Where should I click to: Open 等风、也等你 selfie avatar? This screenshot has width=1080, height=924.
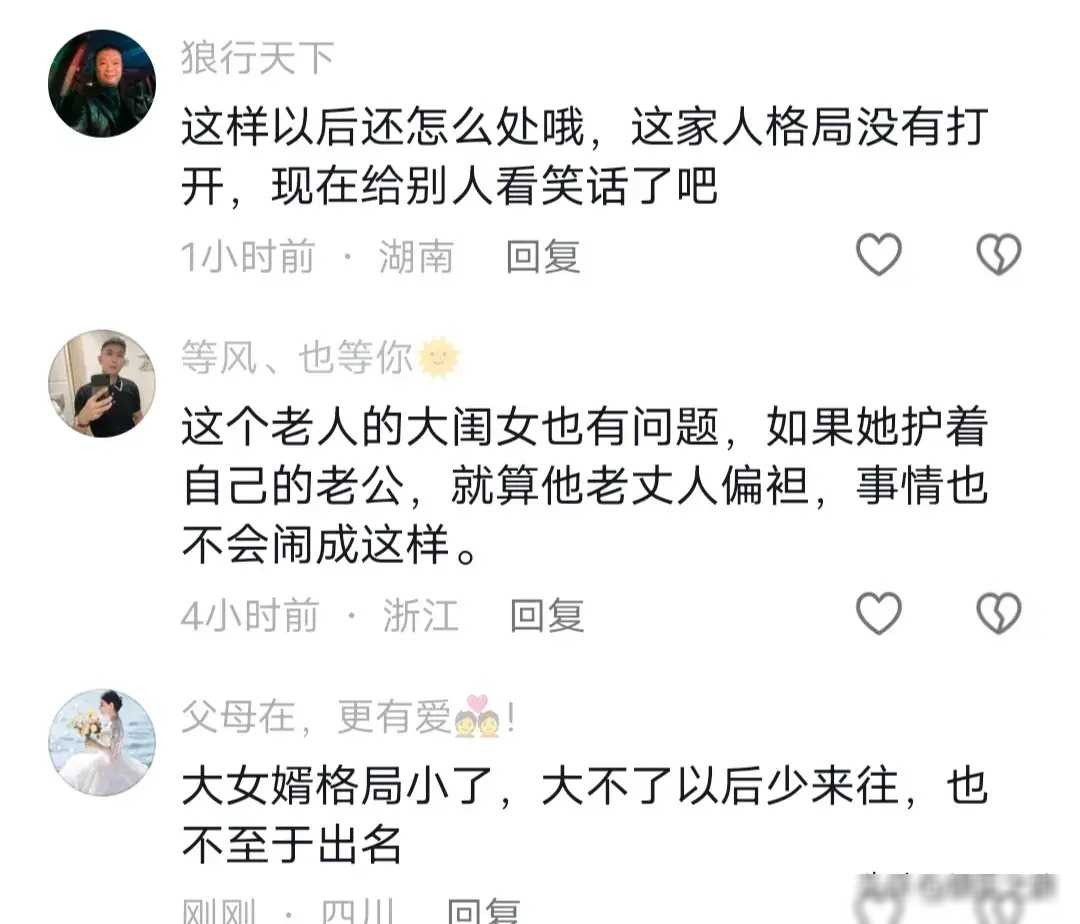coord(102,384)
